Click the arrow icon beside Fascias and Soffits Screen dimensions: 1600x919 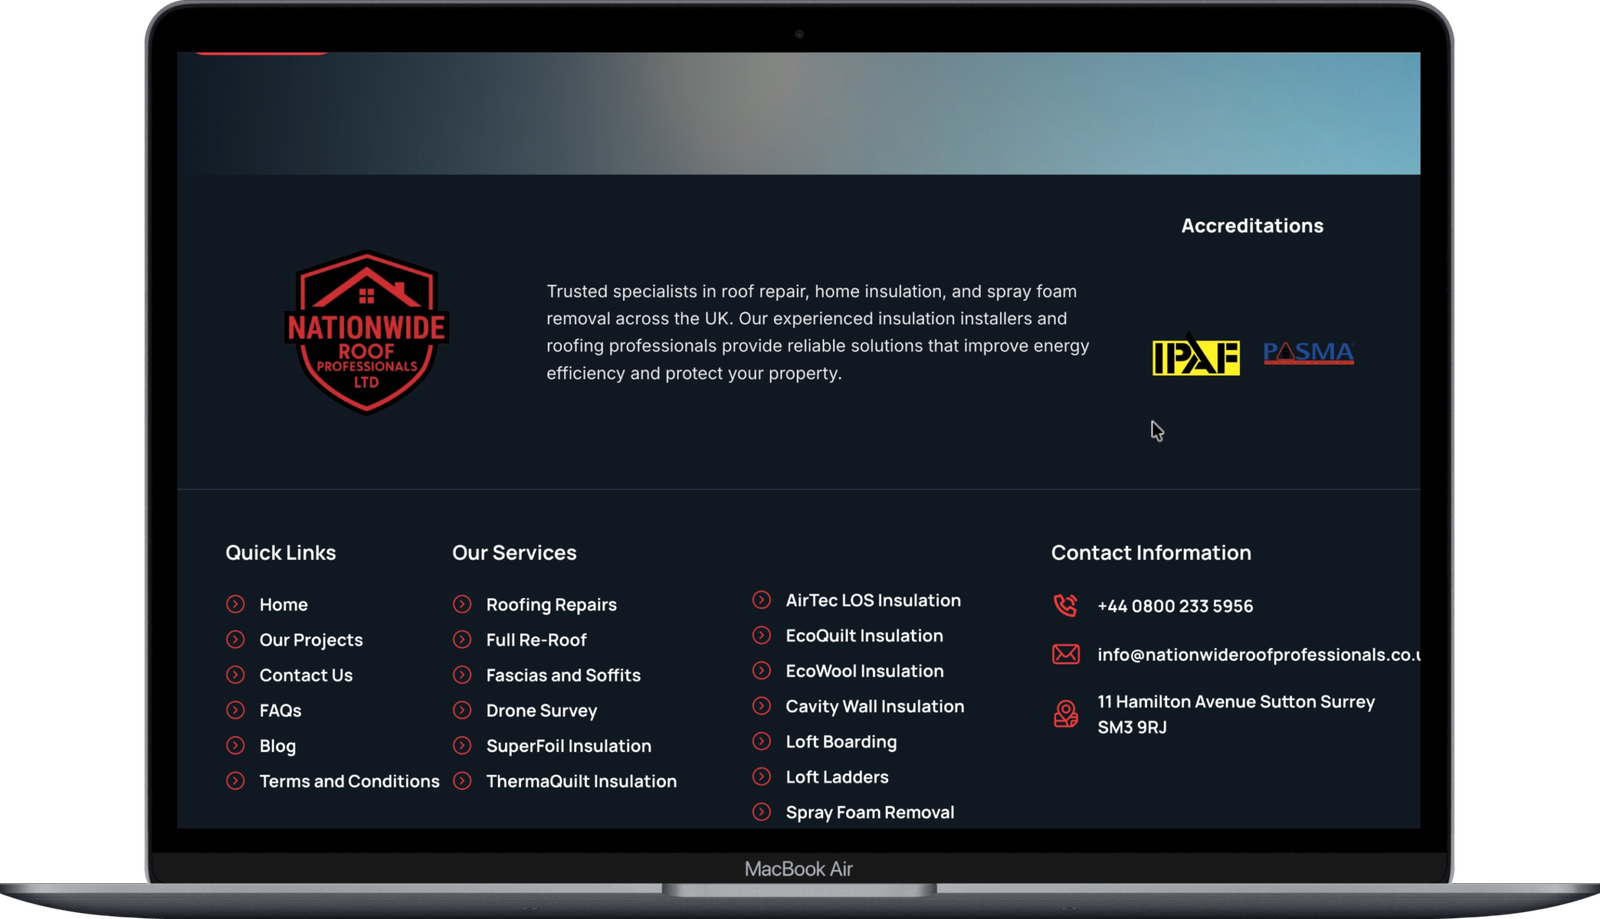click(x=462, y=675)
